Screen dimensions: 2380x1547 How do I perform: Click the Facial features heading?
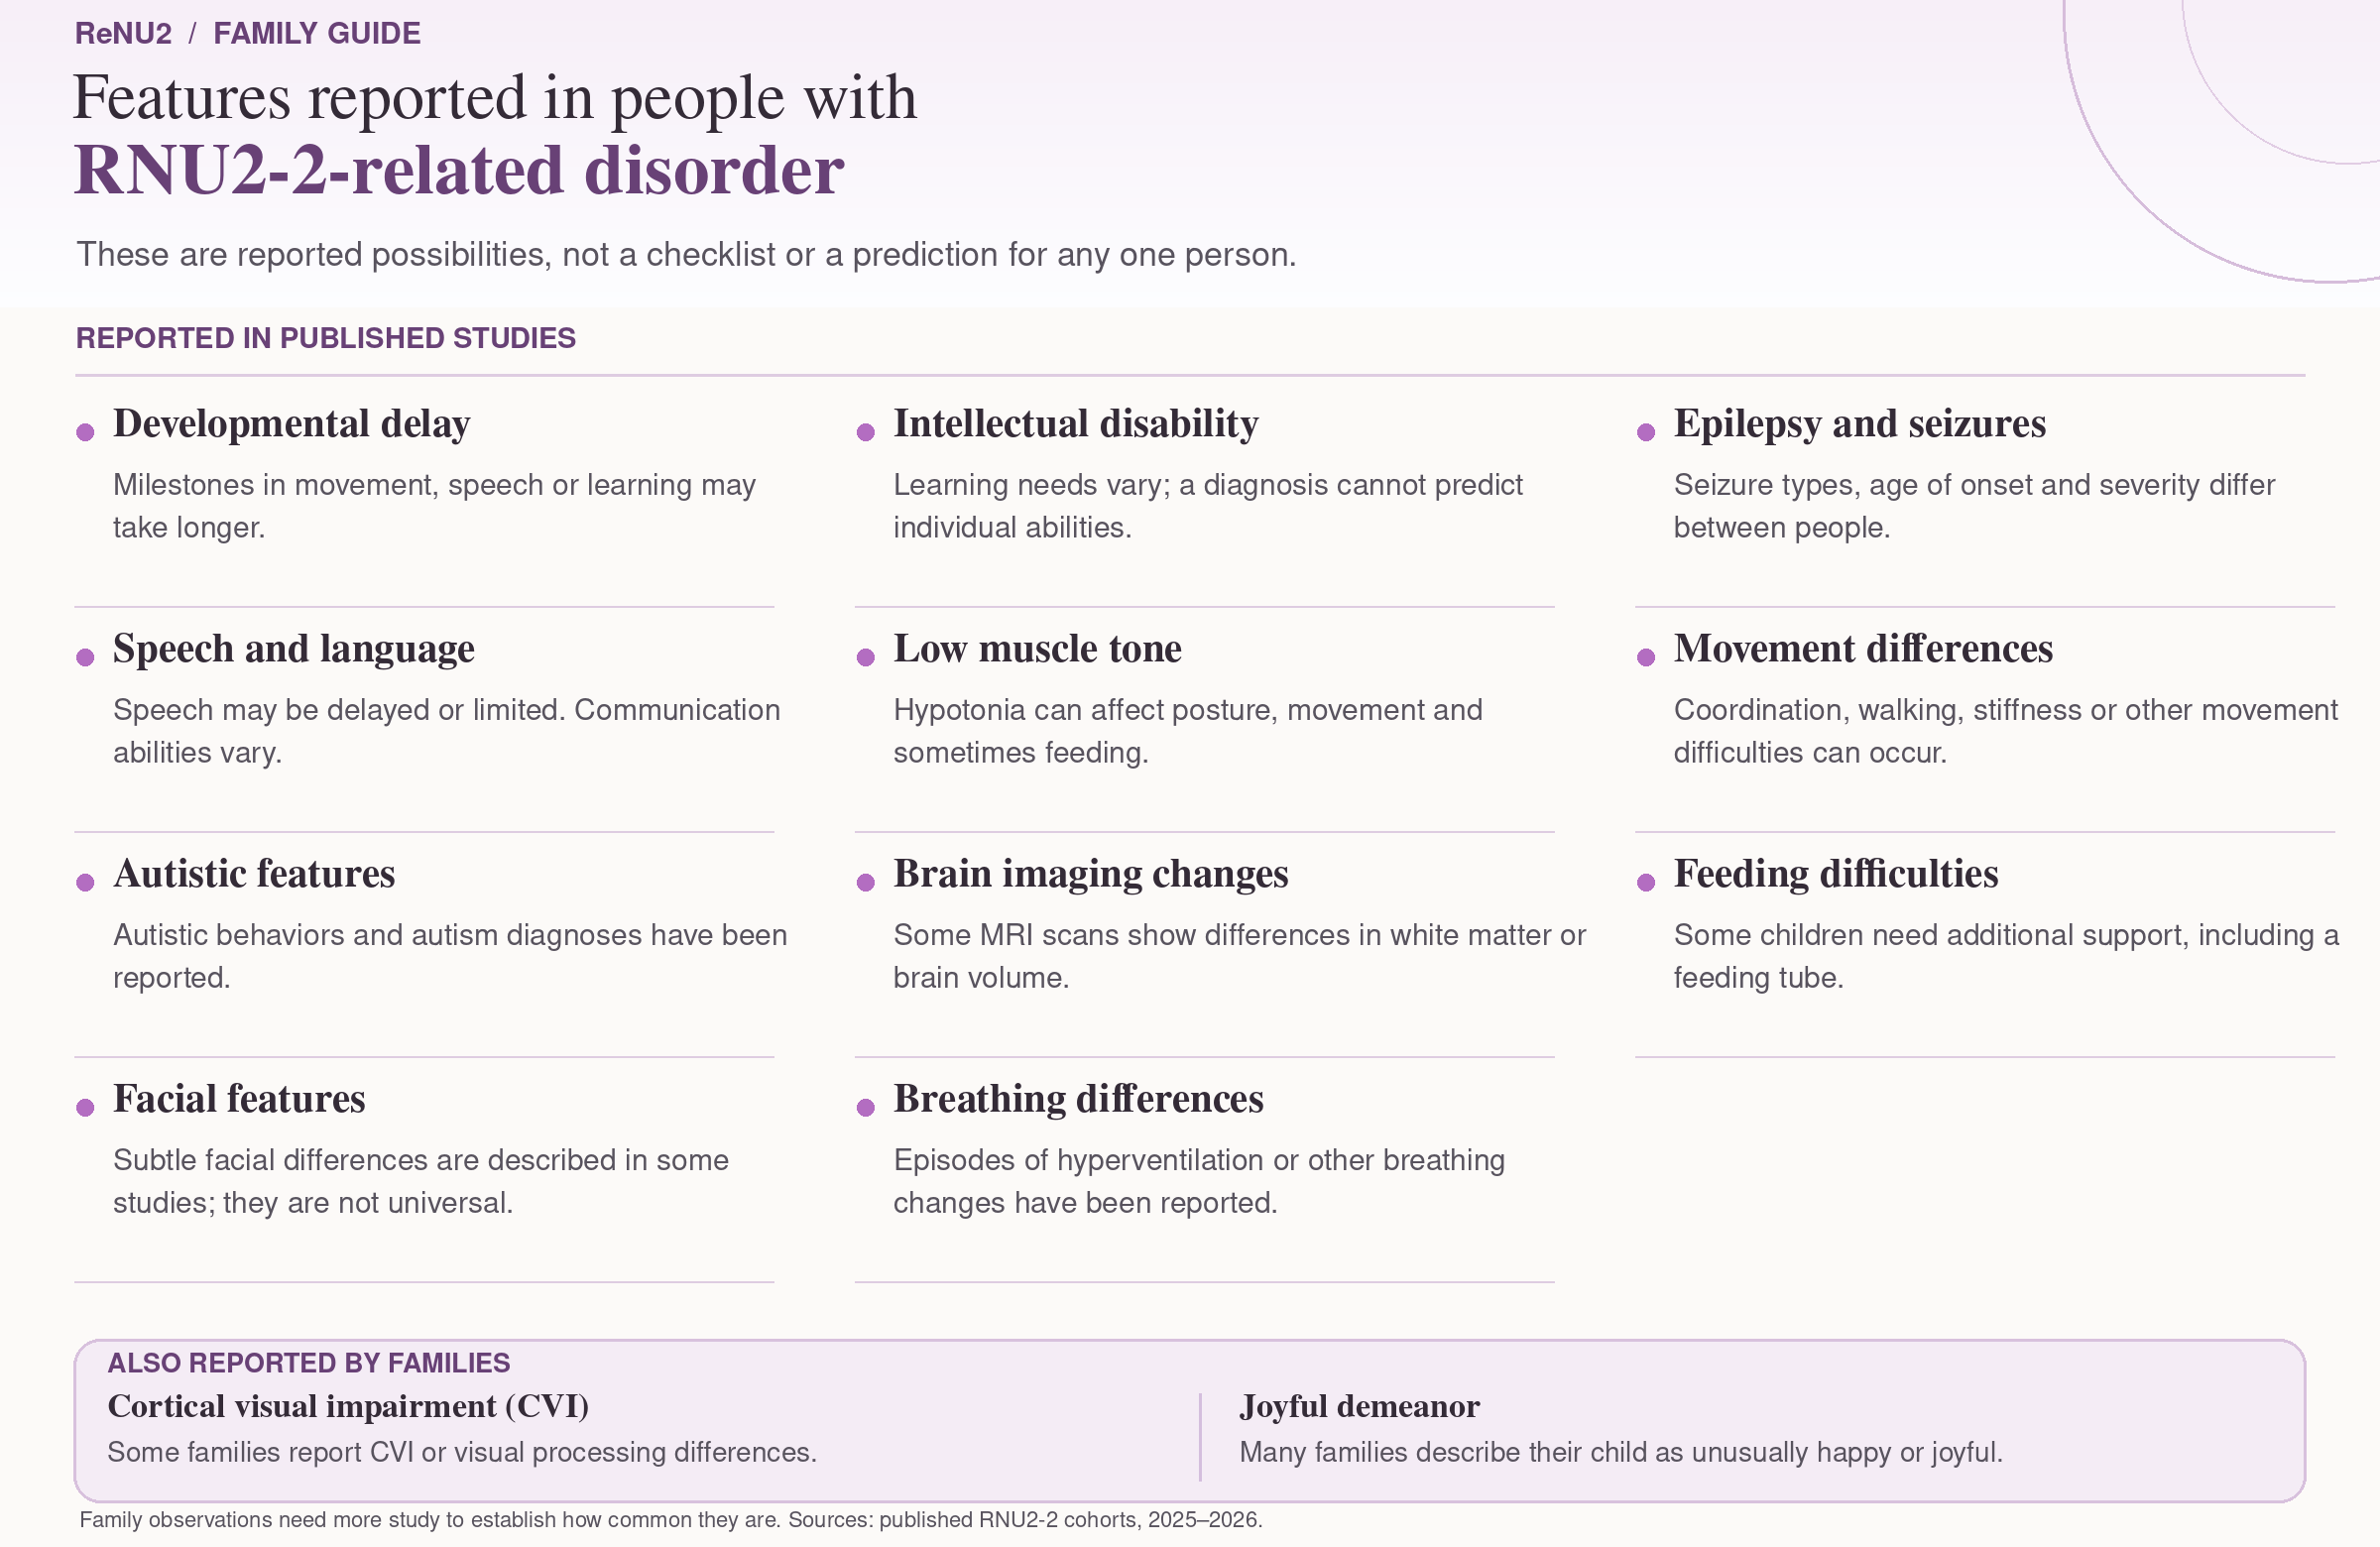click(x=239, y=1098)
